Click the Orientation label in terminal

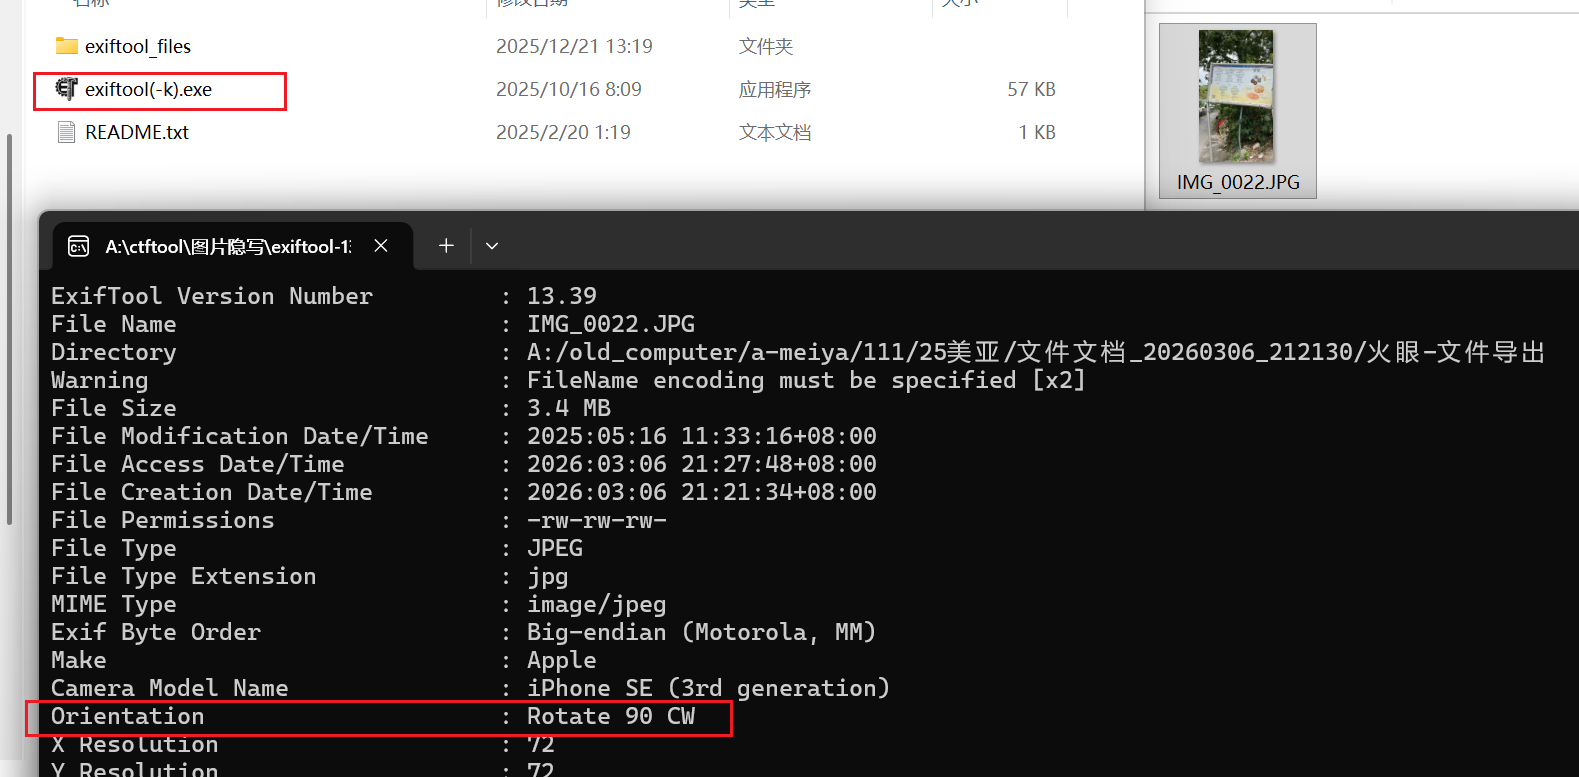(128, 716)
